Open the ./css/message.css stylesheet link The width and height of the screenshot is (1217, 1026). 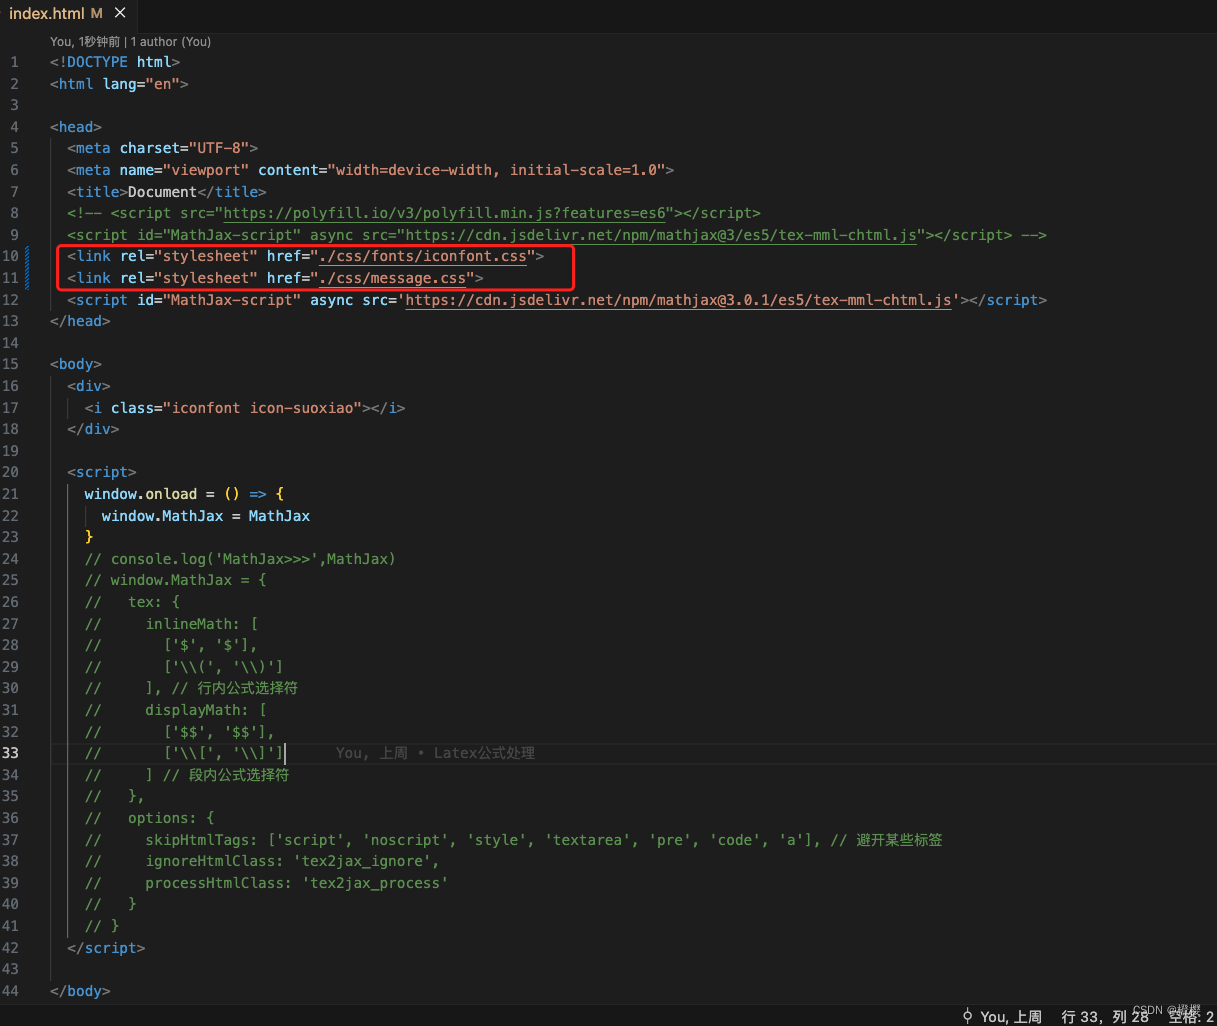pyautogui.click(x=395, y=278)
